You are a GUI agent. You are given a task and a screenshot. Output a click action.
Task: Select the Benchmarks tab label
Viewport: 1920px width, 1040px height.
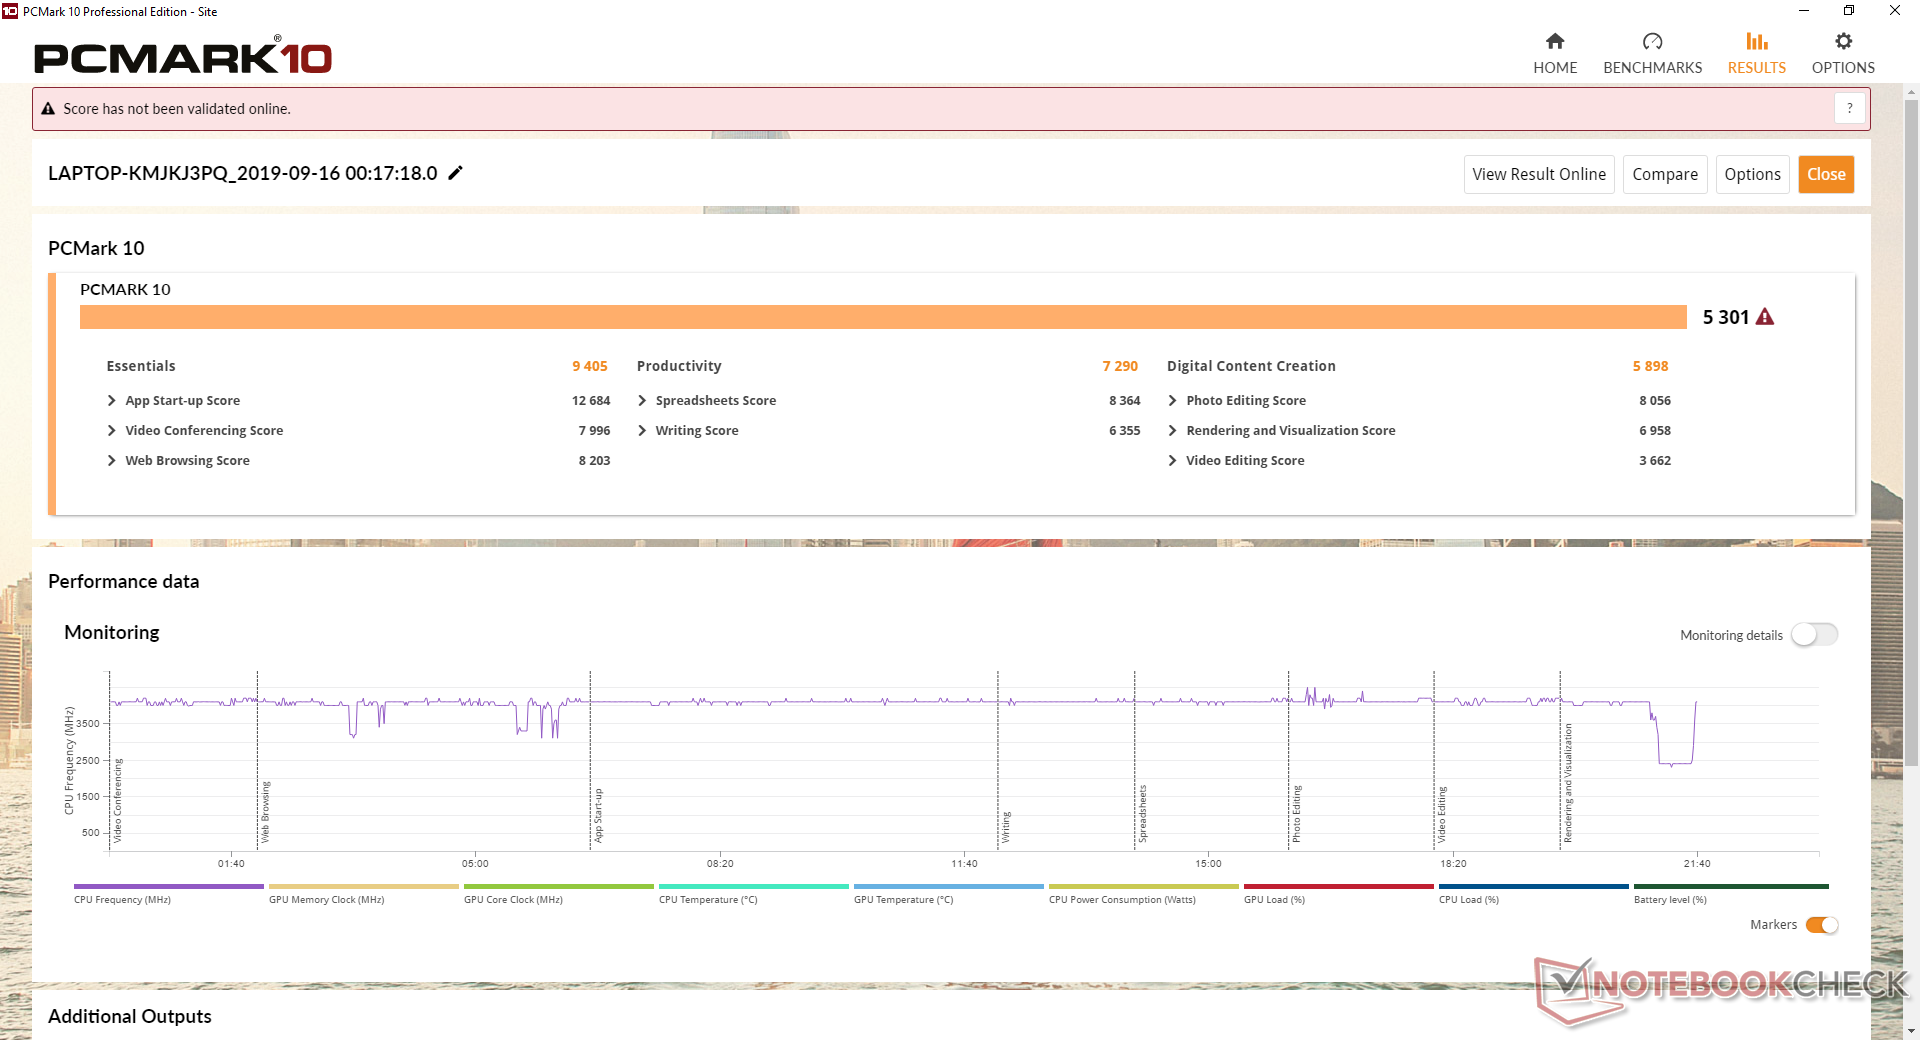(1652, 68)
